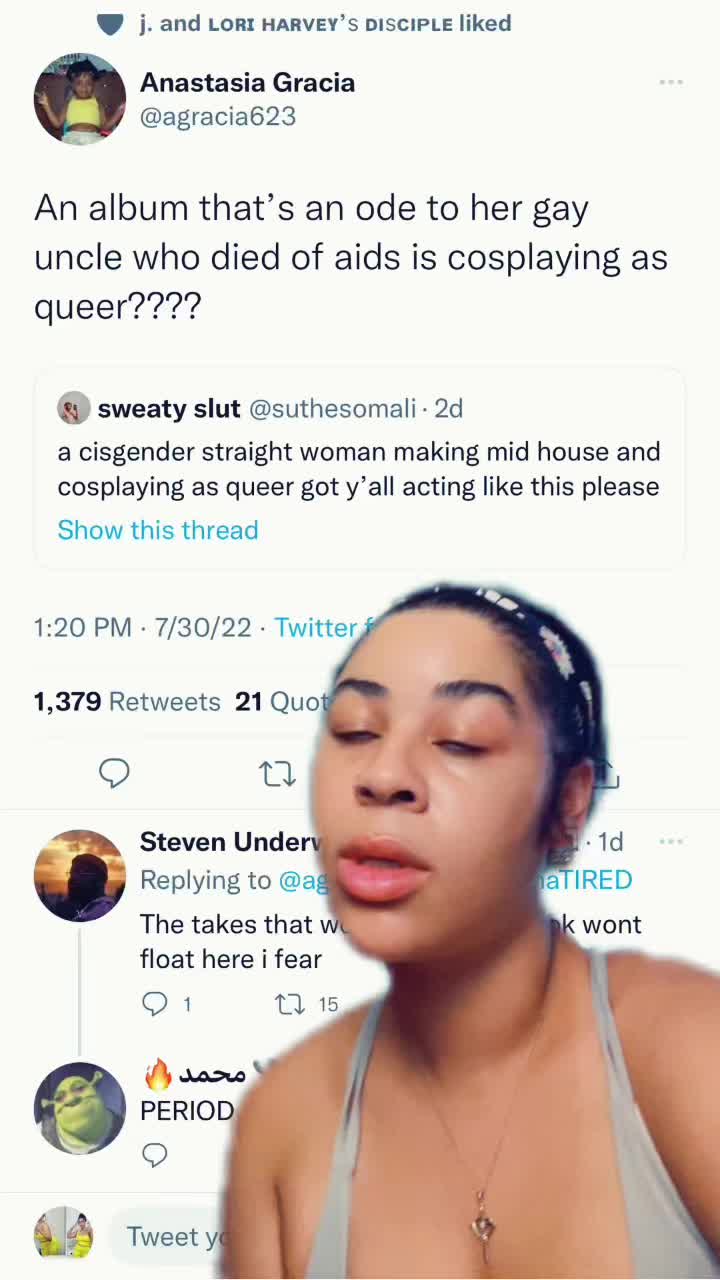Tap the reply icon on Steven's reply

[154, 1004]
